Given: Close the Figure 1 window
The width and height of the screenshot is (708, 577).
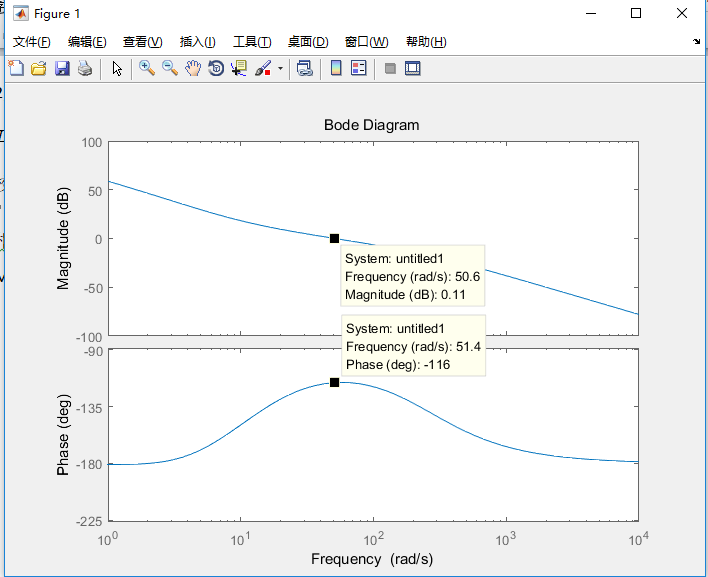Looking at the screenshot, I should click(682, 13).
